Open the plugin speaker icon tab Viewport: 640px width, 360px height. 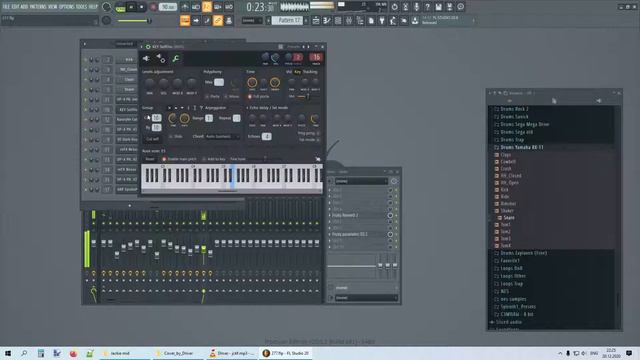pyautogui.click(x=146, y=59)
